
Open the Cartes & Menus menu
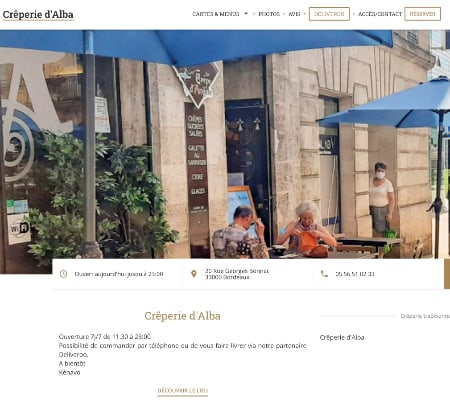pos(216,14)
